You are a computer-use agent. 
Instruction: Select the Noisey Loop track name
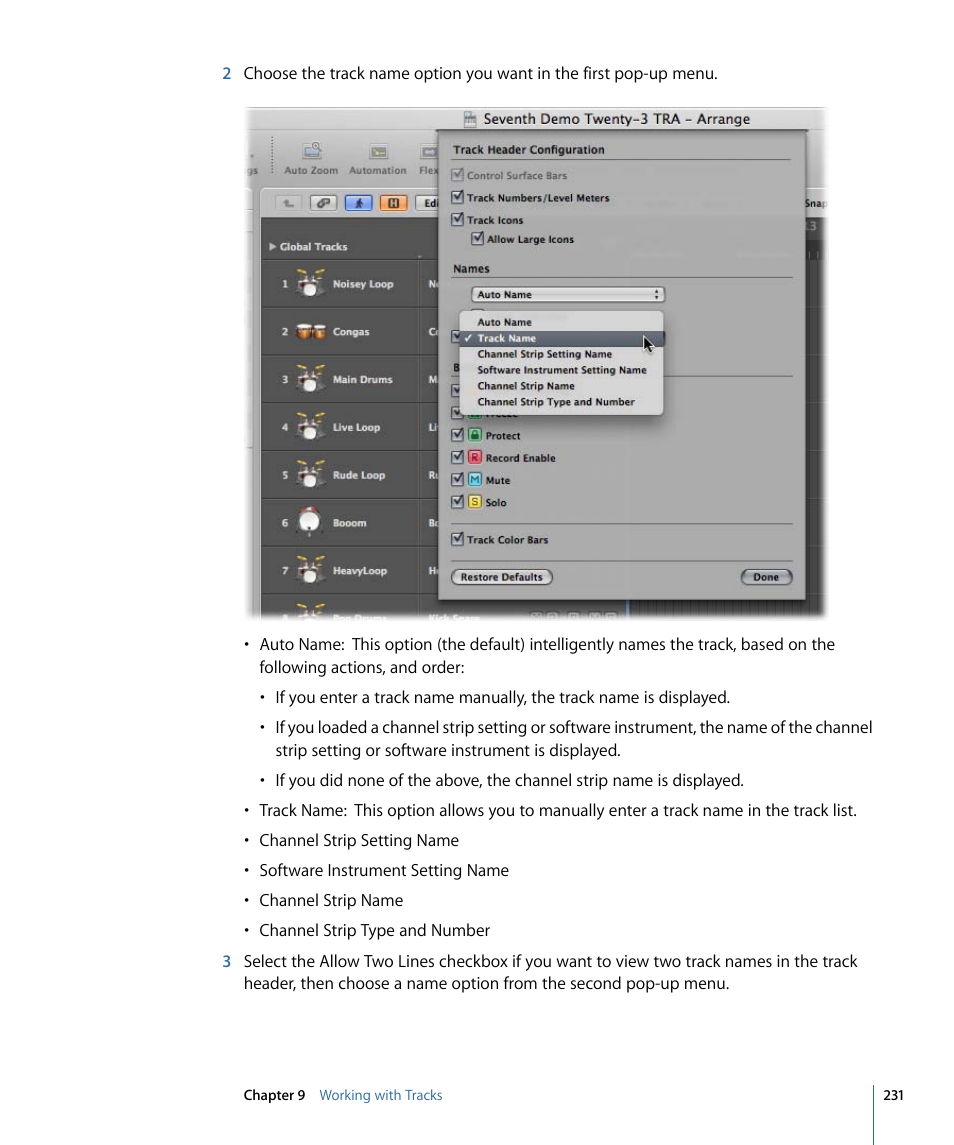[x=363, y=284]
